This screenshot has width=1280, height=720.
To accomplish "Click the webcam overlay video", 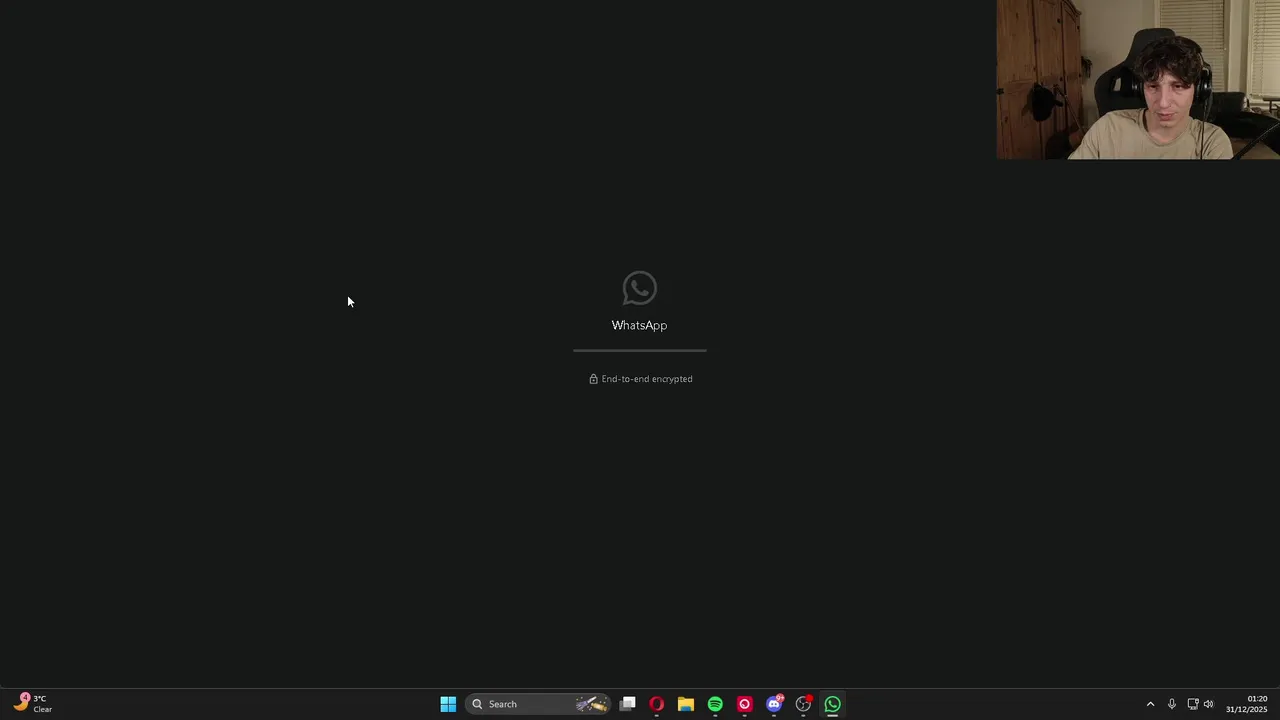I will [1138, 80].
